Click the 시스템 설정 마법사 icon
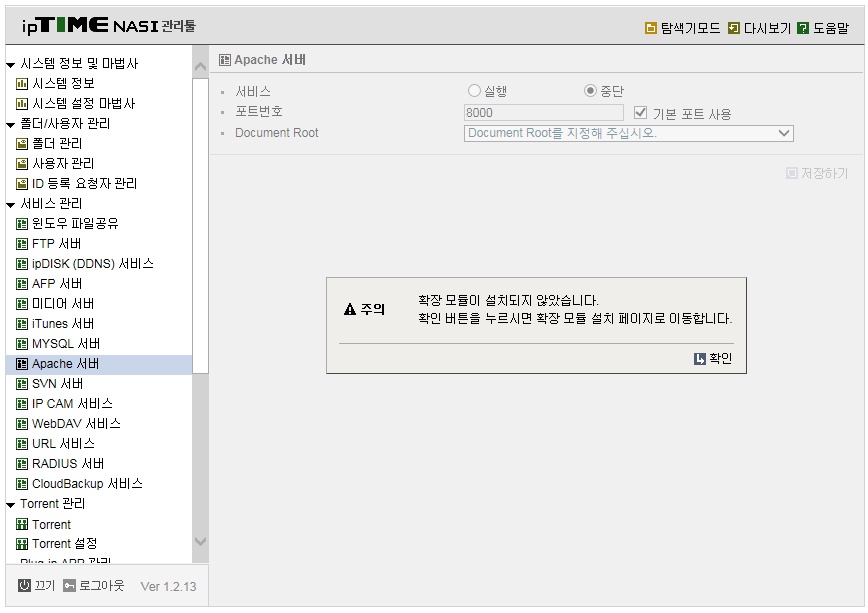Screen dimensions: 868x613 point(22,104)
